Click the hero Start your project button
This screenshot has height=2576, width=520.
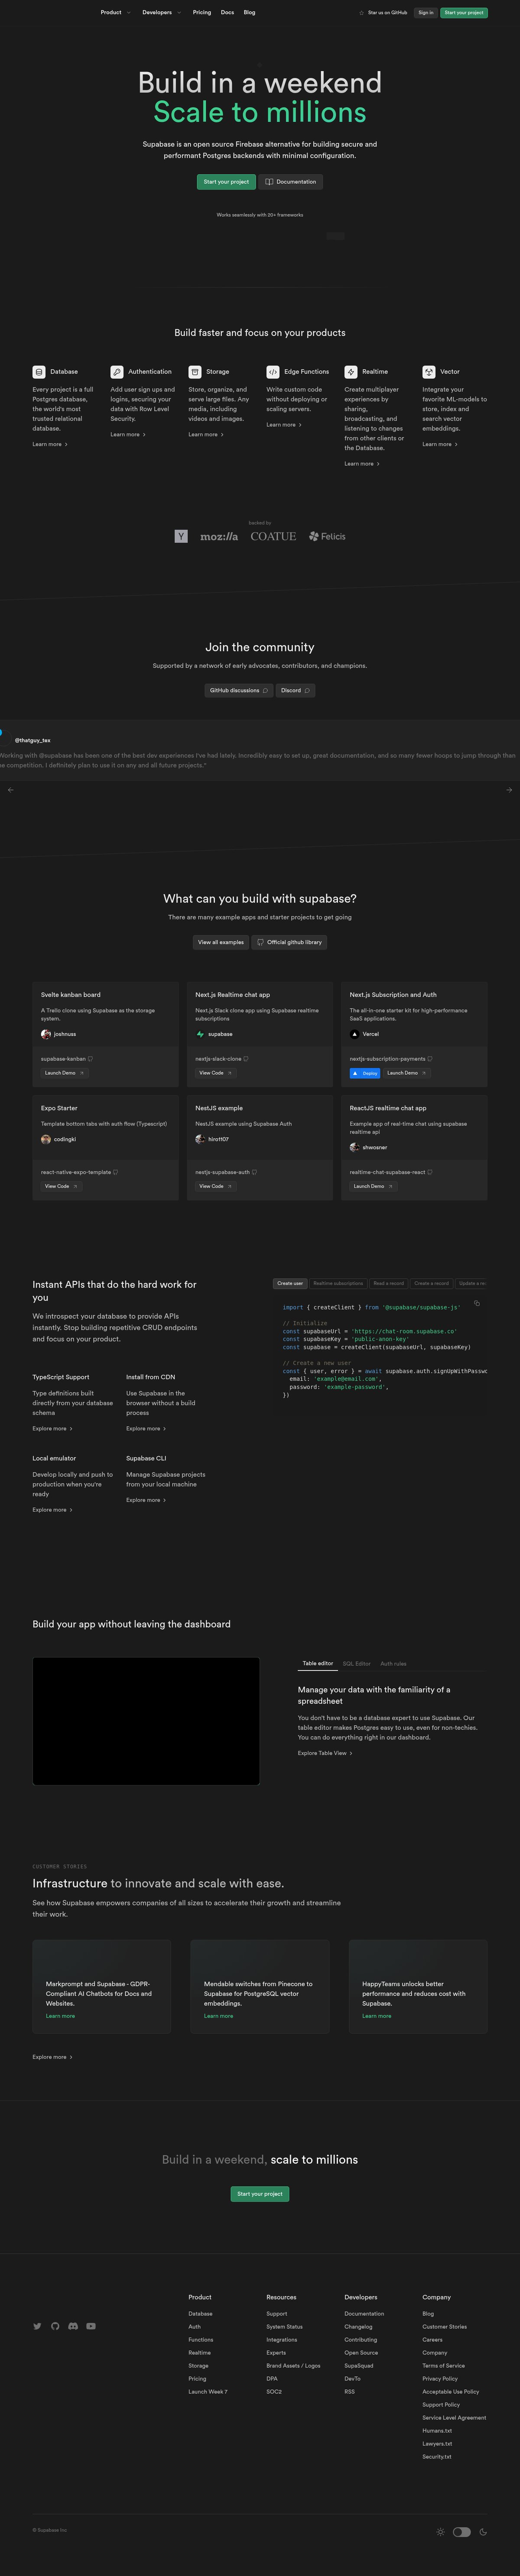[x=226, y=182]
